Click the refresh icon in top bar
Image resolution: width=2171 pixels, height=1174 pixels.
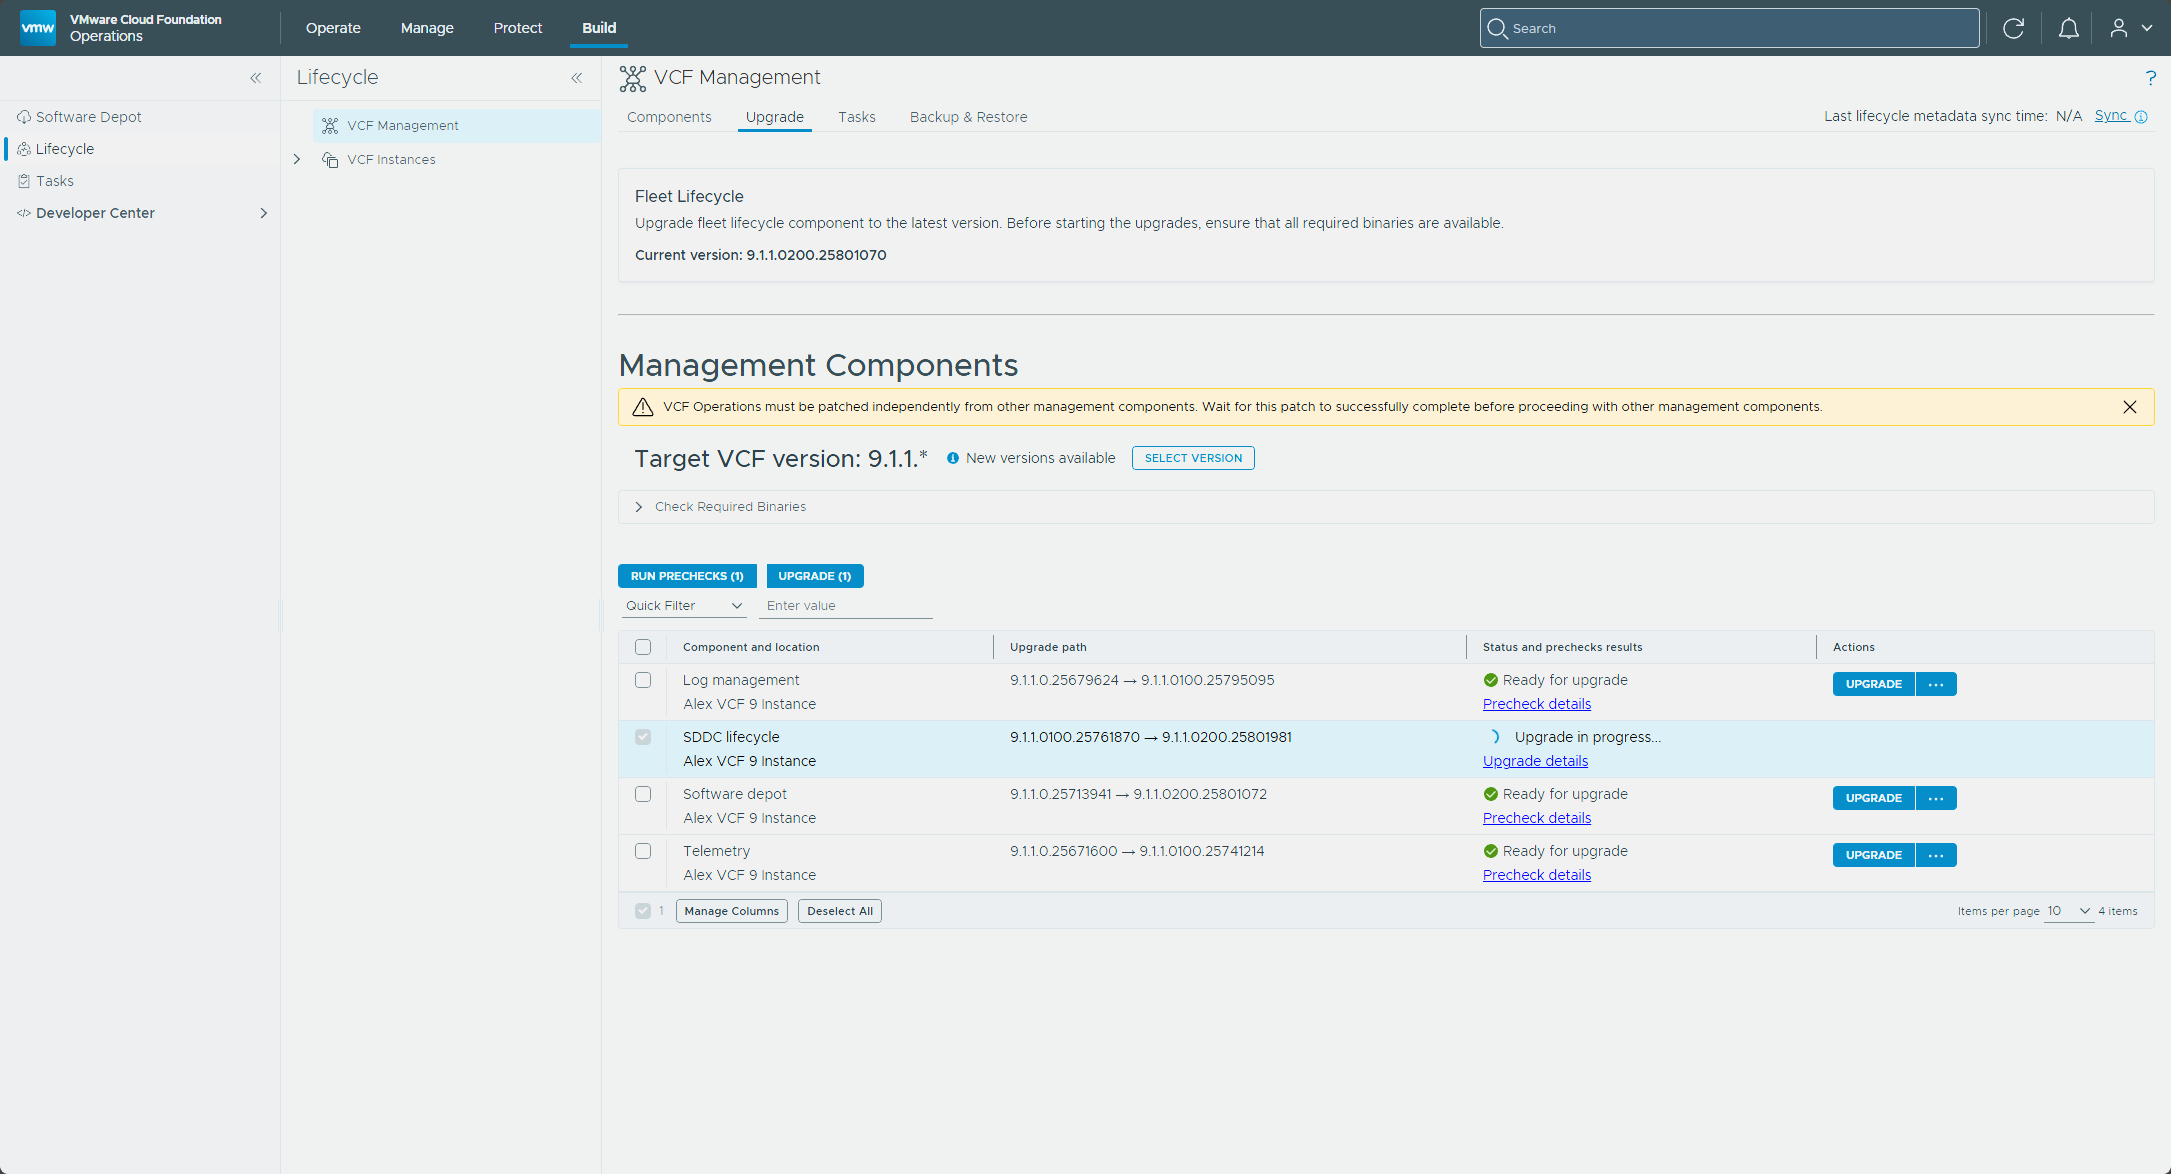(2013, 28)
